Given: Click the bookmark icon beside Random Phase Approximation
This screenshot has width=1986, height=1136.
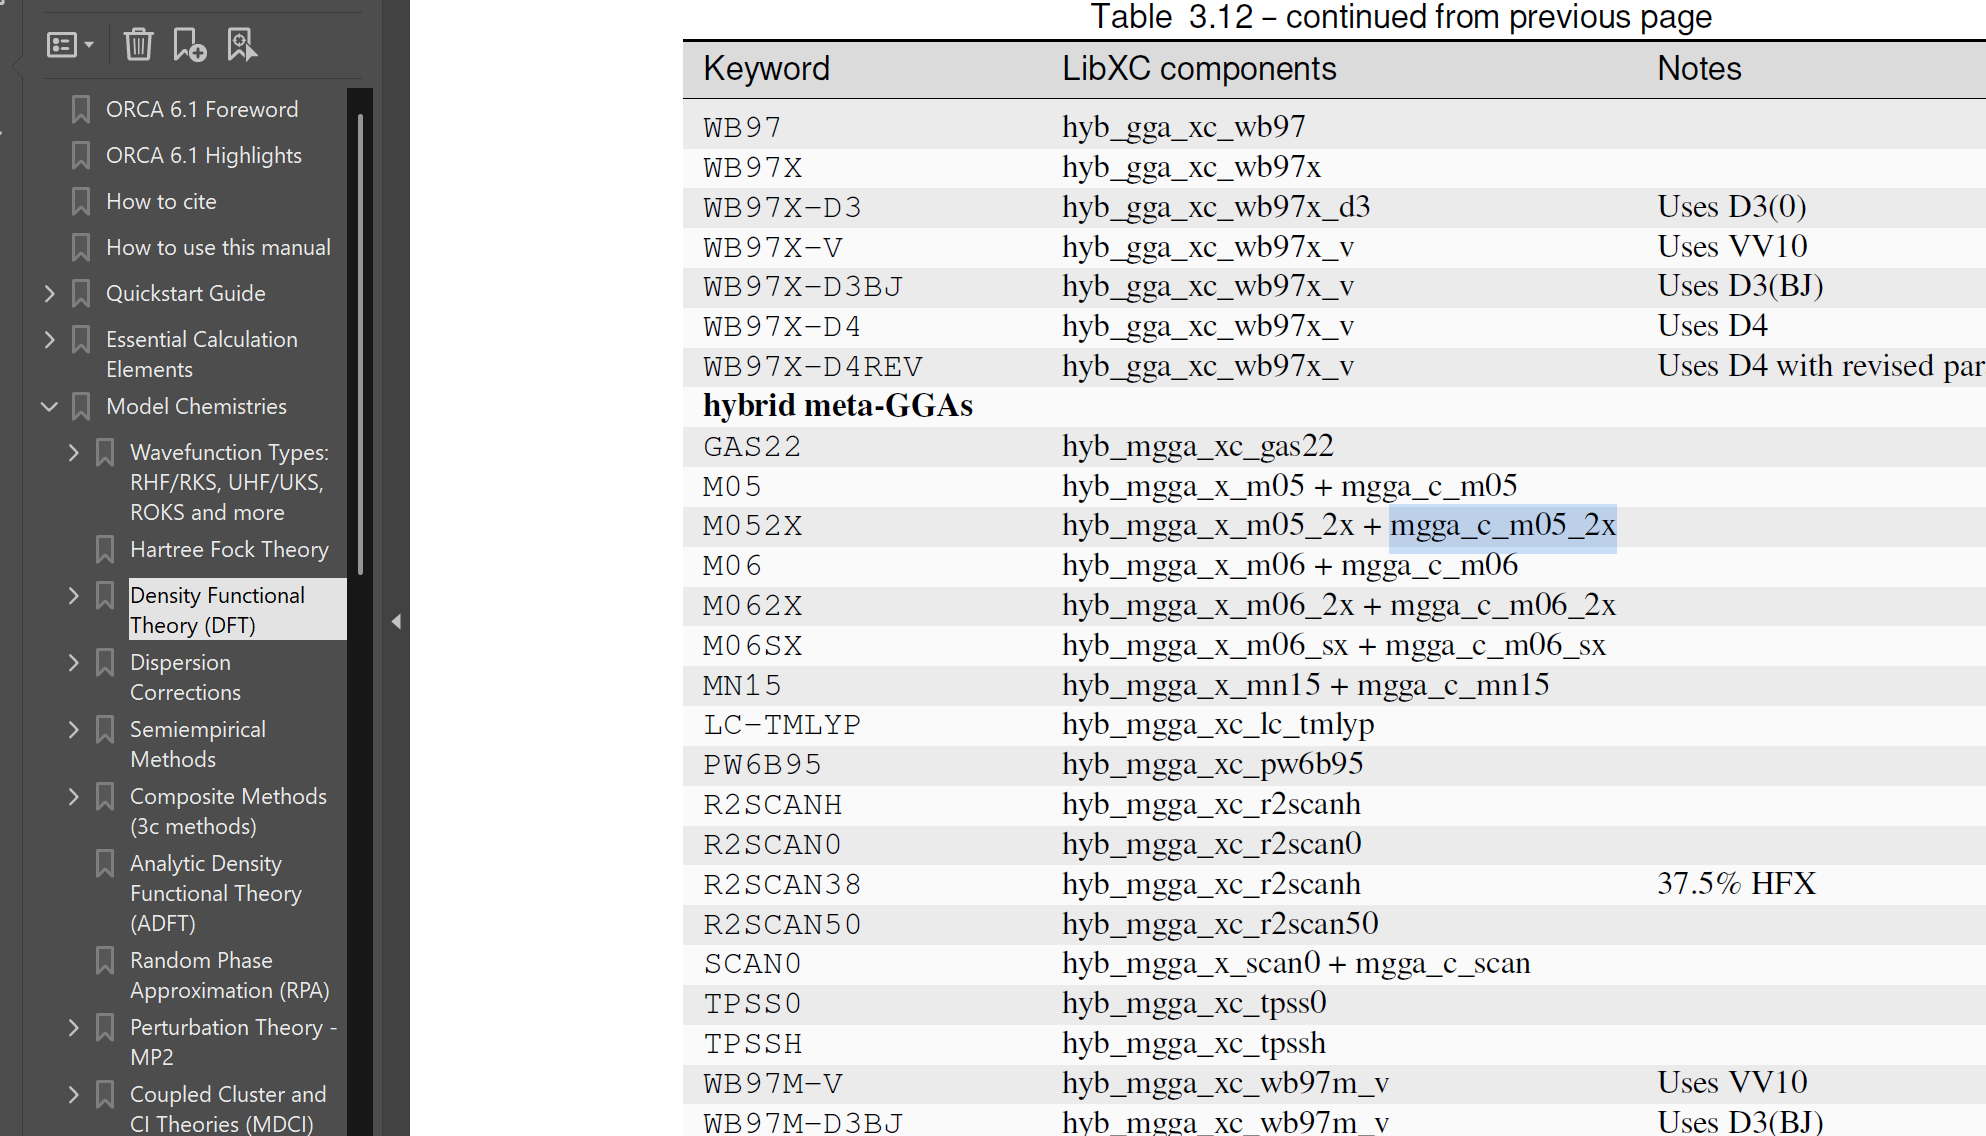Looking at the screenshot, I should point(105,960).
